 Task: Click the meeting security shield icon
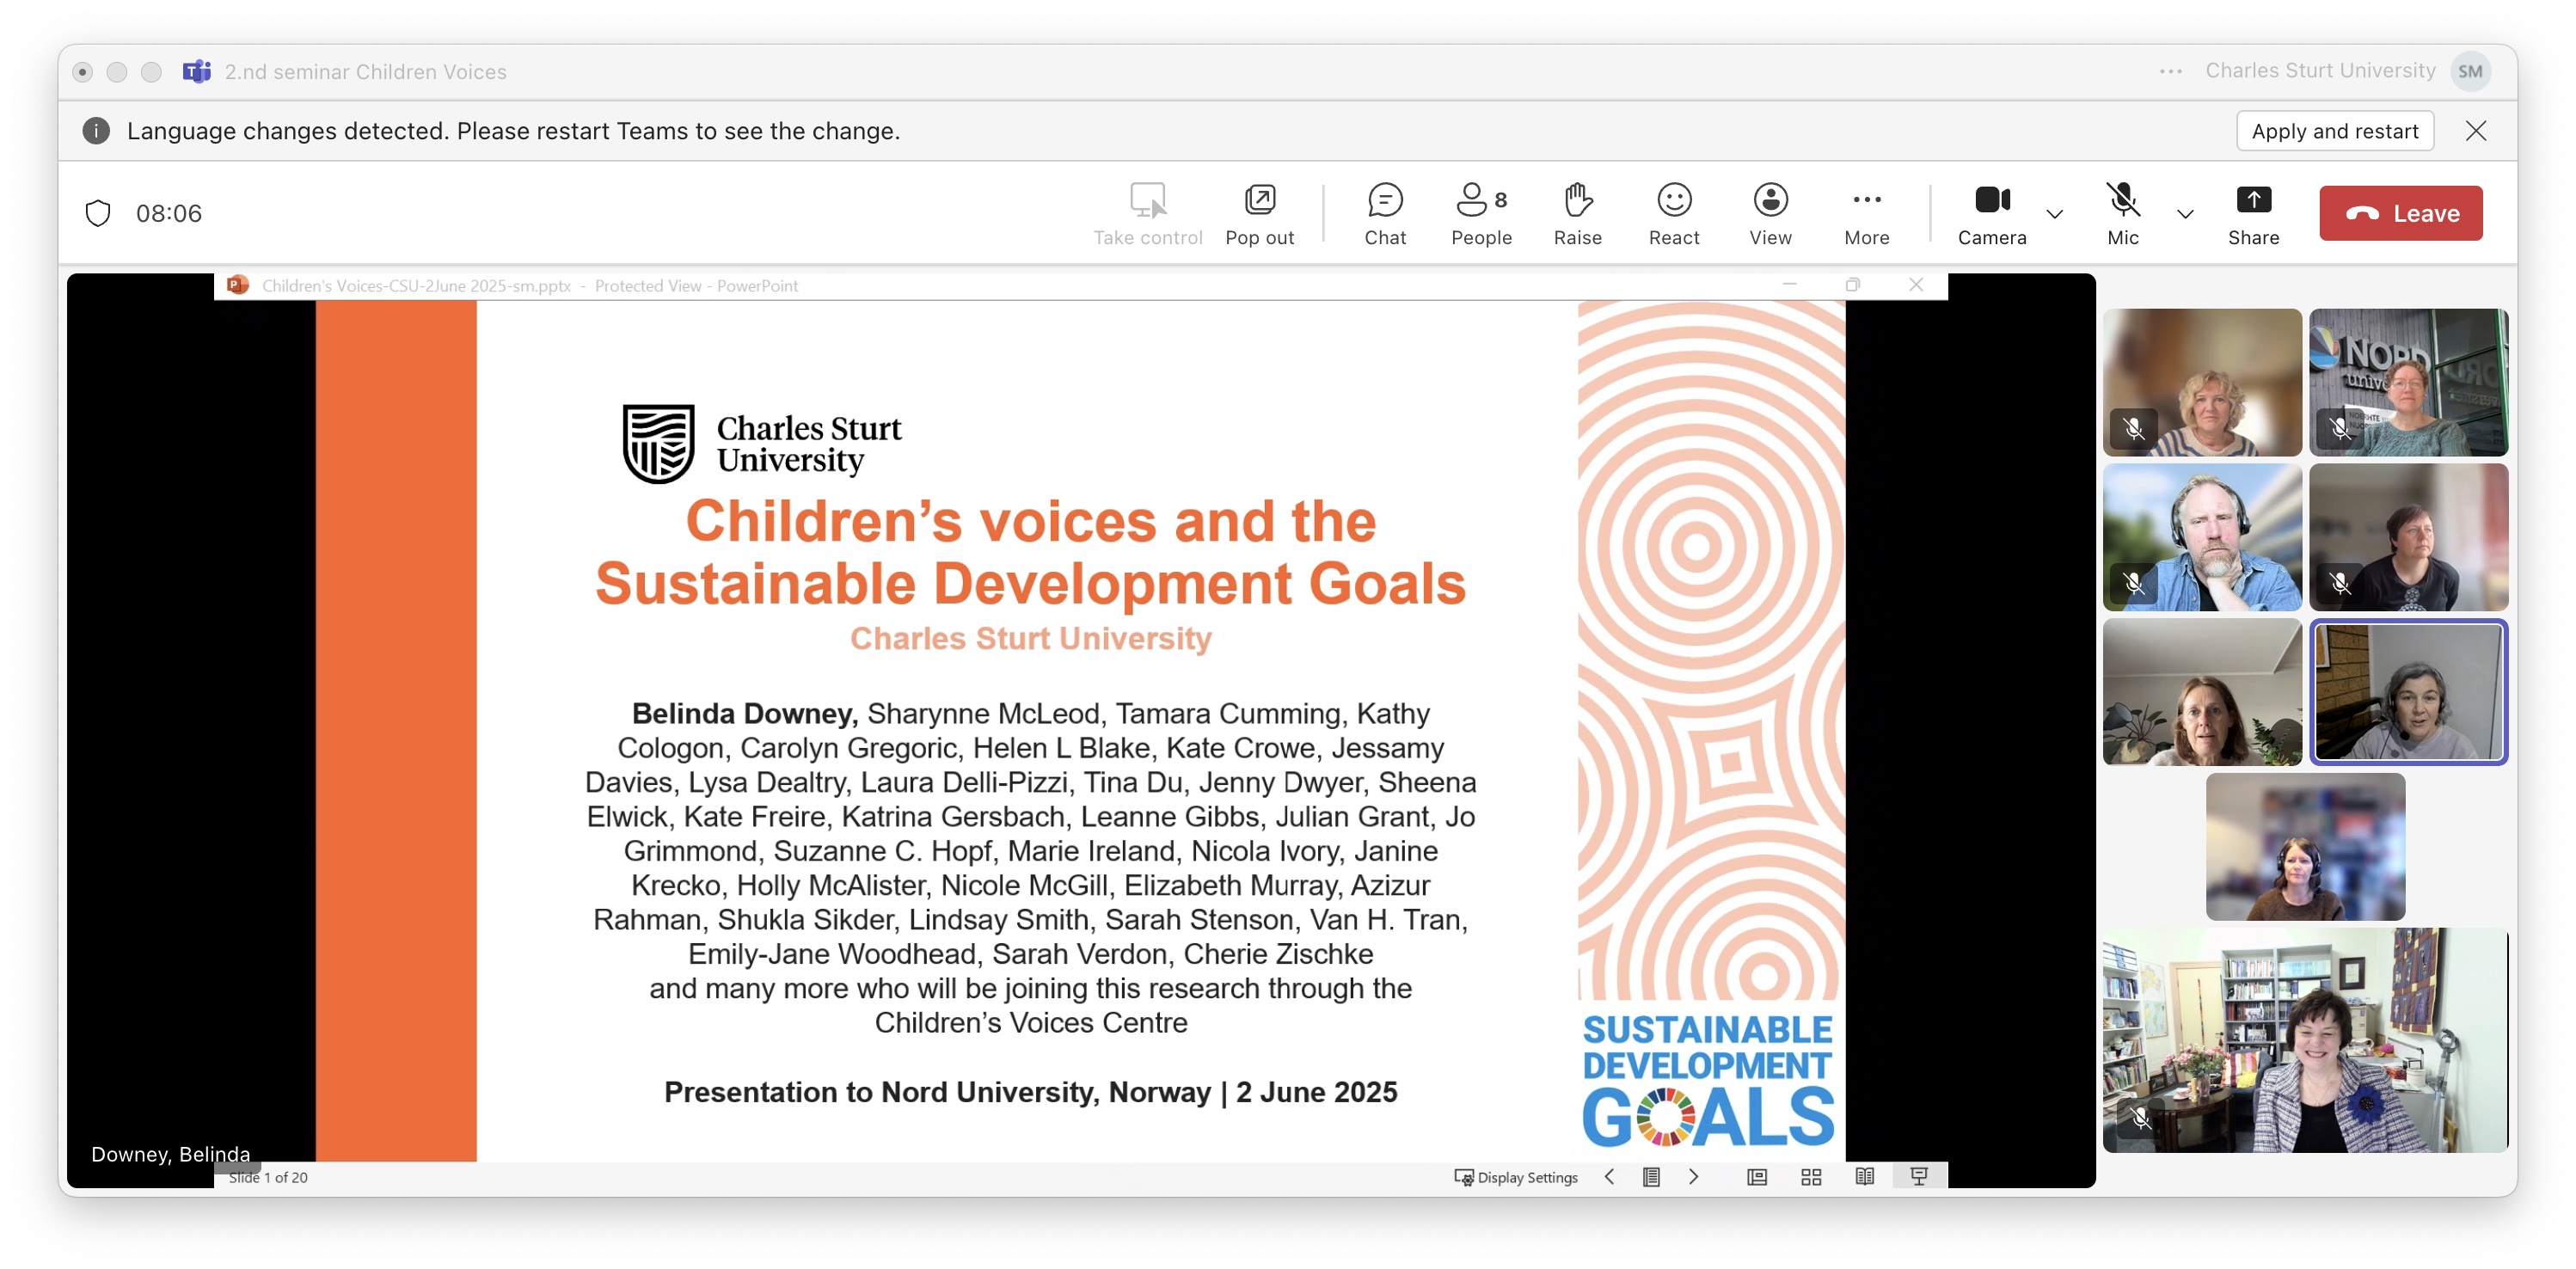point(98,213)
